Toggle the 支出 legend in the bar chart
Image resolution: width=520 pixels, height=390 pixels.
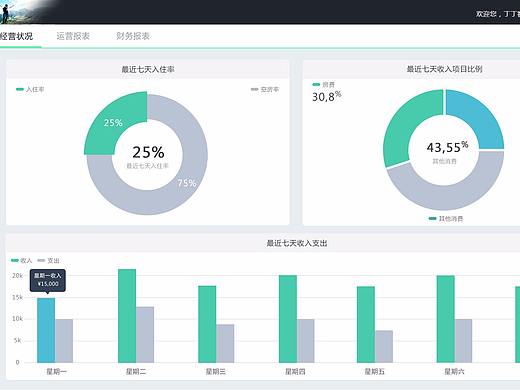pyautogui.click(x=49, y=260)
